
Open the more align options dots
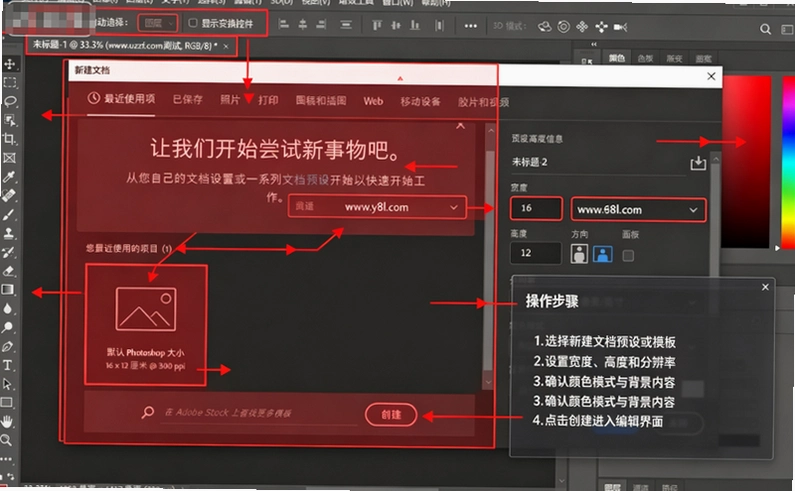tap(471, 26)
